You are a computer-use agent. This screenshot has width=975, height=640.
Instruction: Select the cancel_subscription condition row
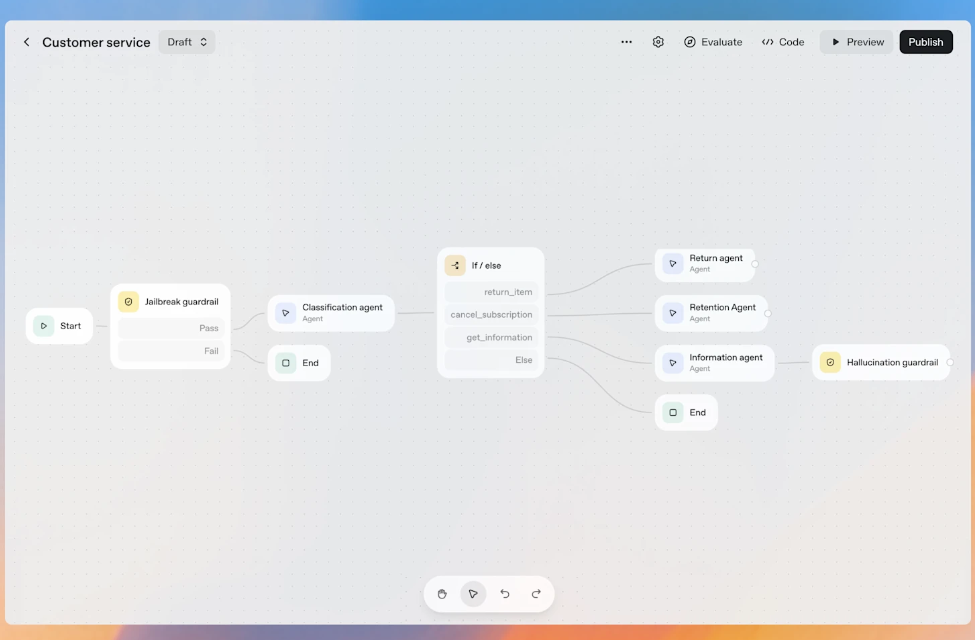[x=492, y=315]
